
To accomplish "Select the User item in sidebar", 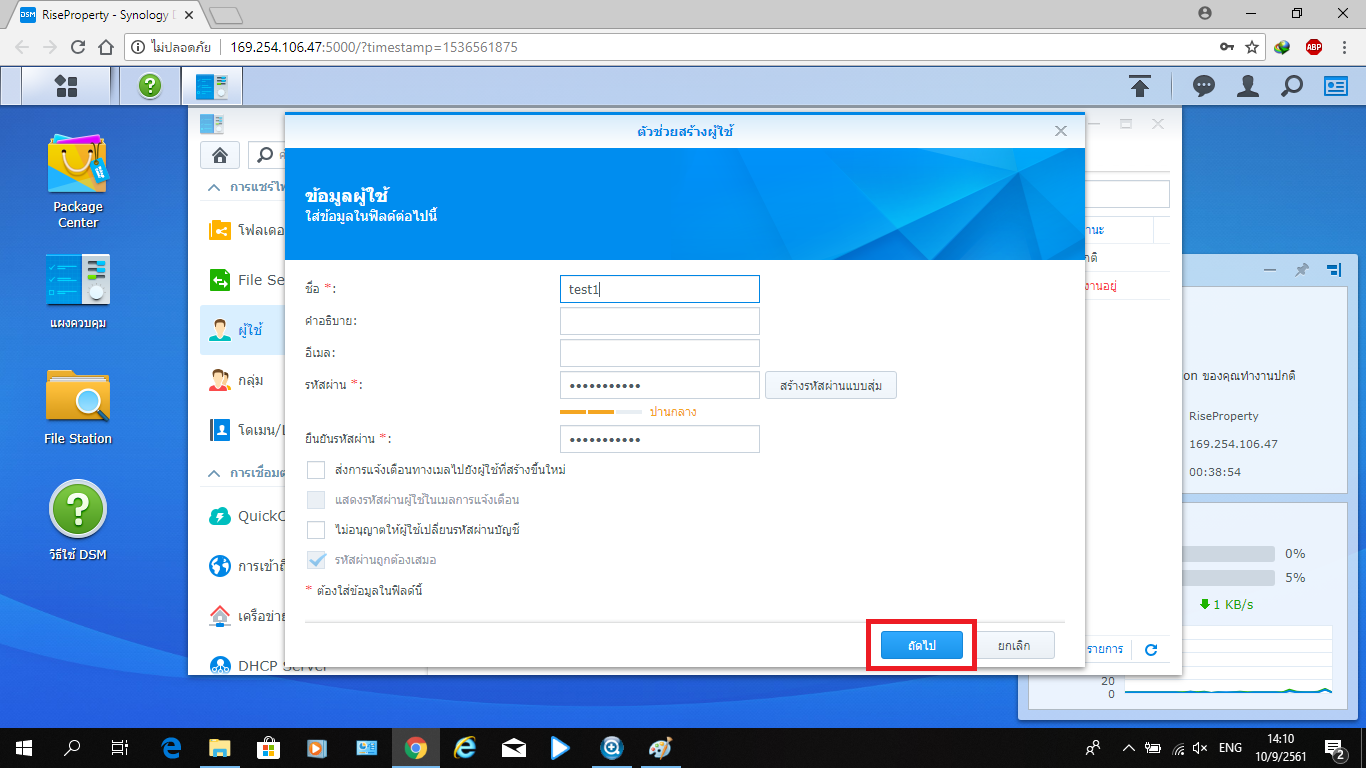I will [250, 330].
